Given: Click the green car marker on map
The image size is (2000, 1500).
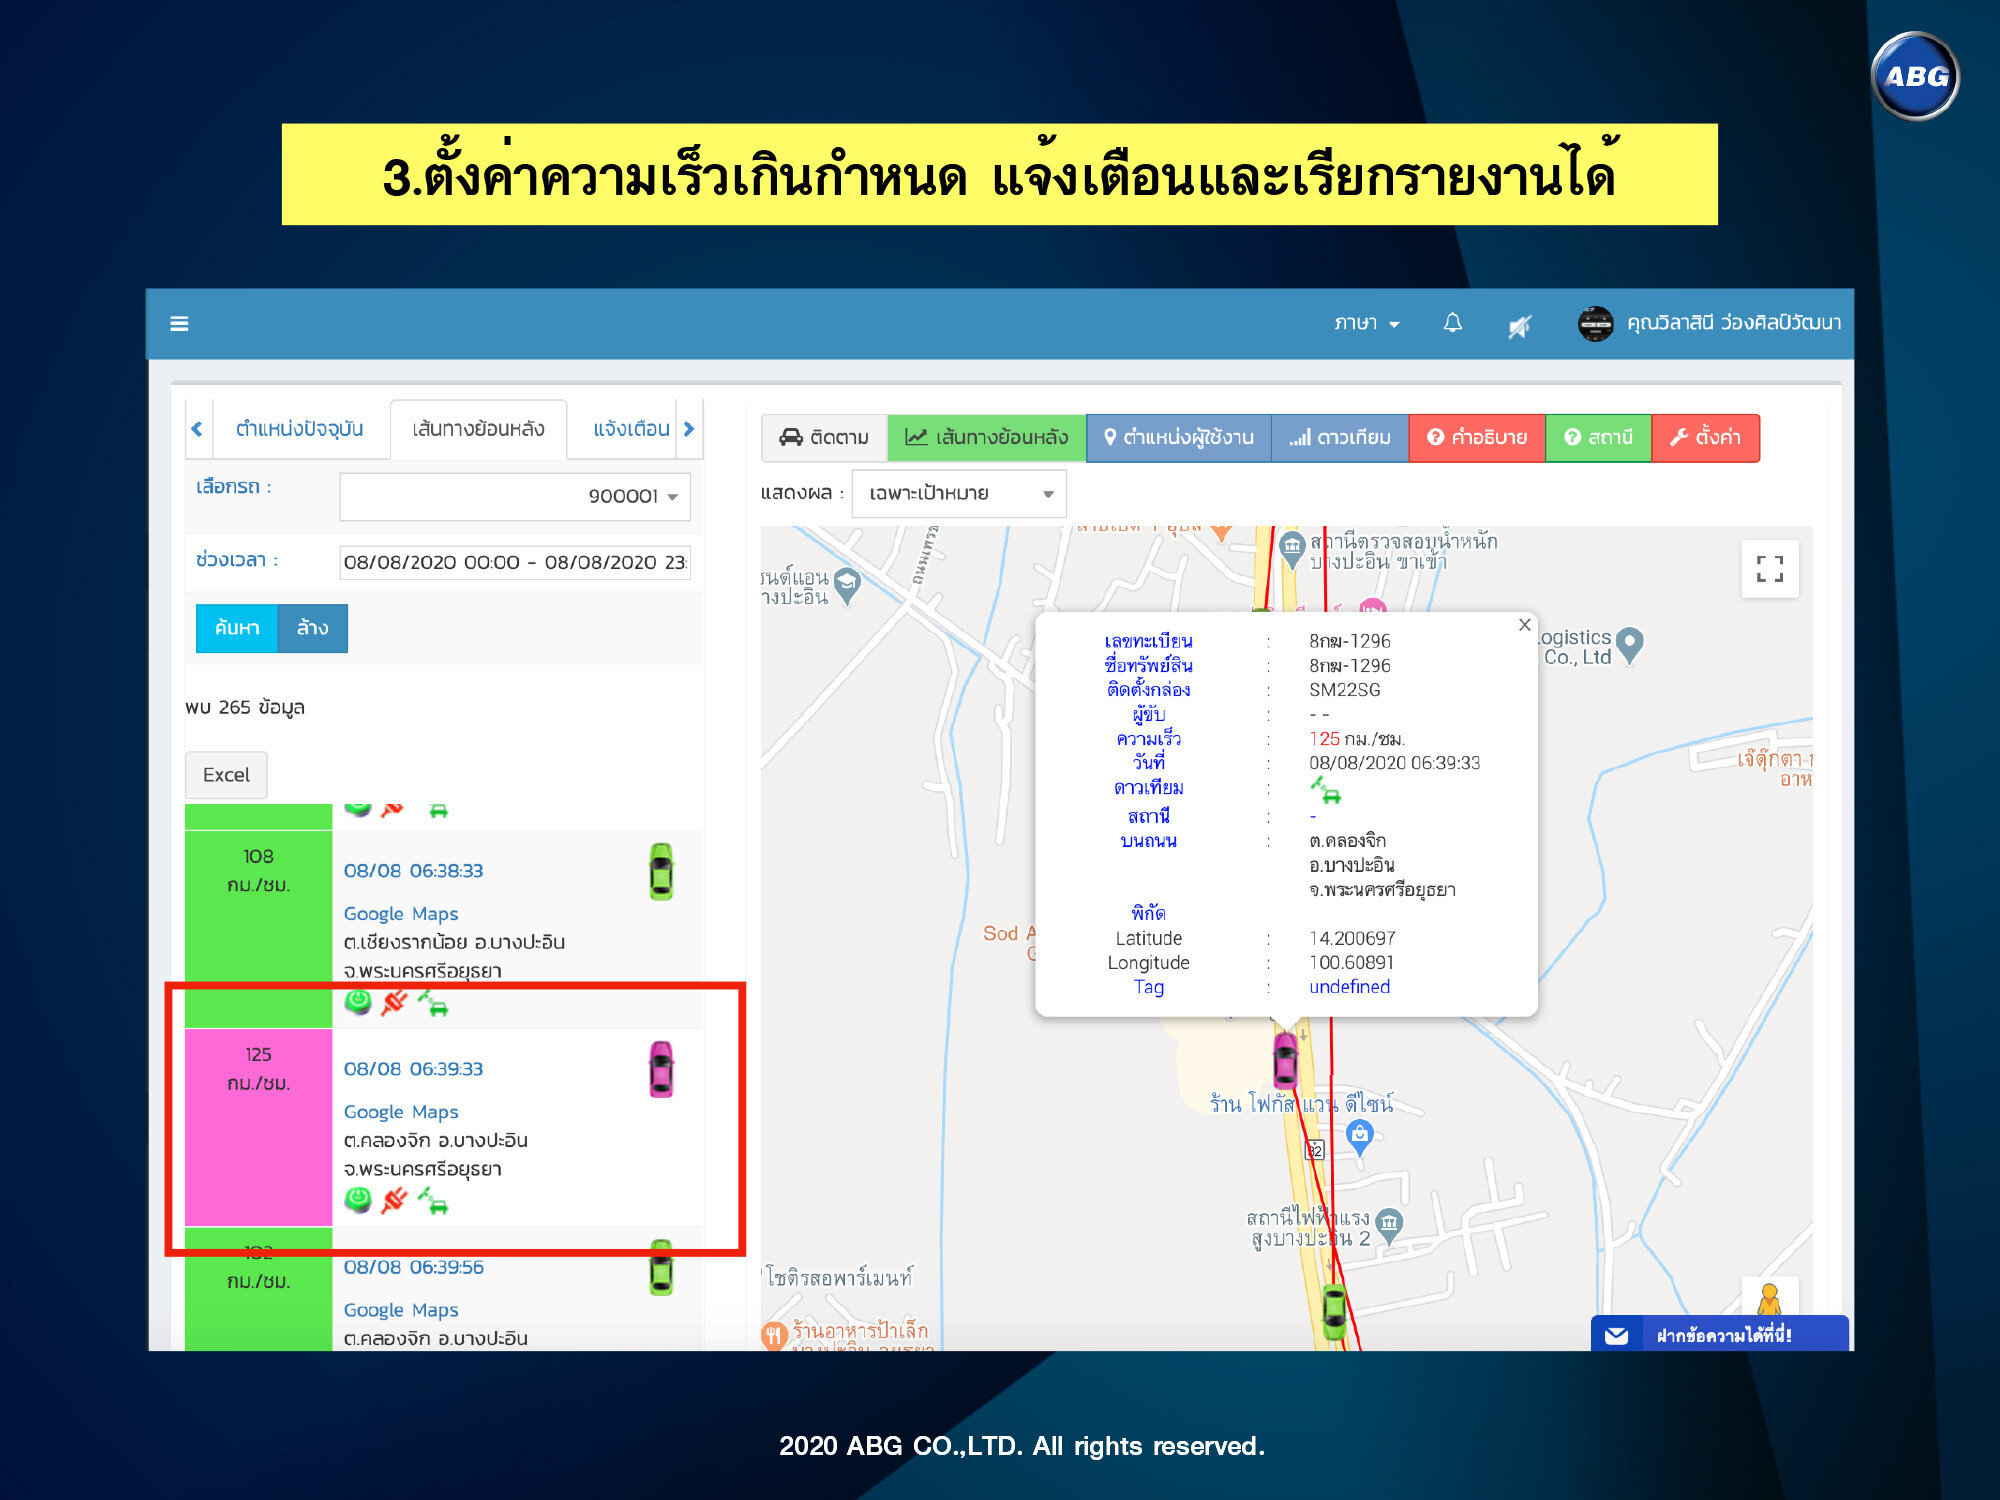Looking at the screenshot, I should [x=1334, y=1311].
